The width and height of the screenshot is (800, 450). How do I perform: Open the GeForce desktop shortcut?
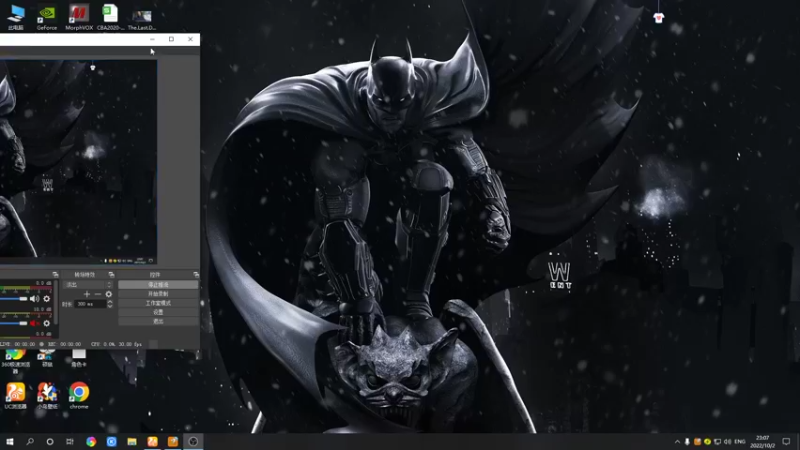[x=47, y=17]
